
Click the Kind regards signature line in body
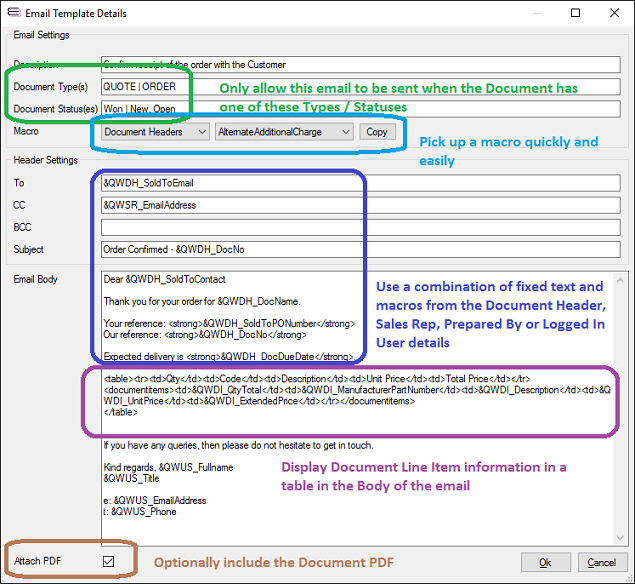tap(168, 468)
